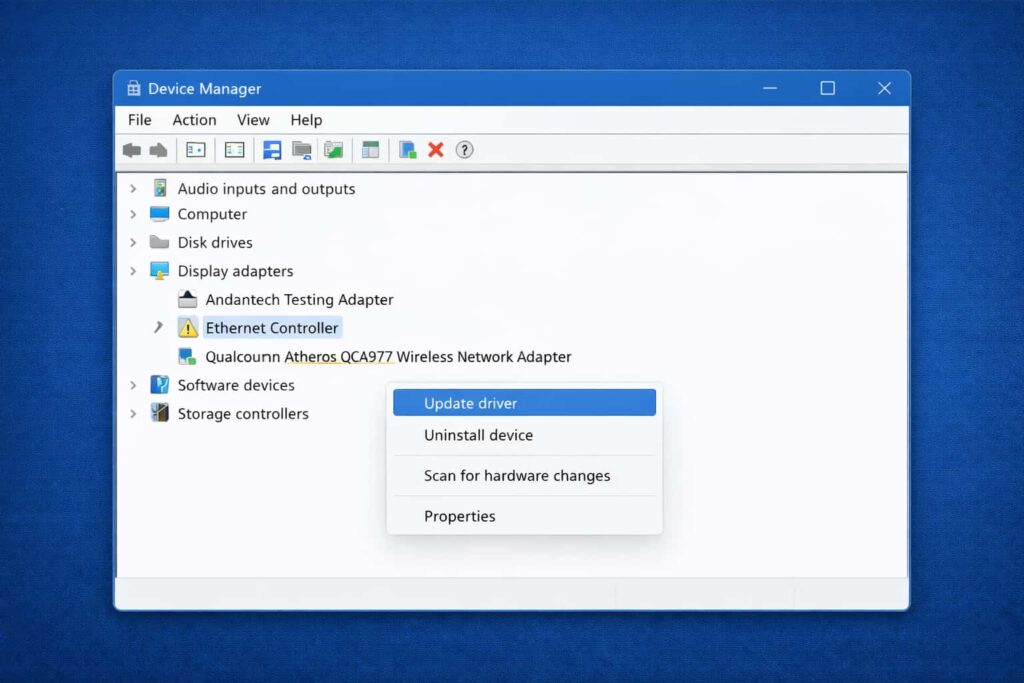Screen dimensions: 1024x683
Task: Select Andantech Testing Adapter entry
Action: pos(299,300)
